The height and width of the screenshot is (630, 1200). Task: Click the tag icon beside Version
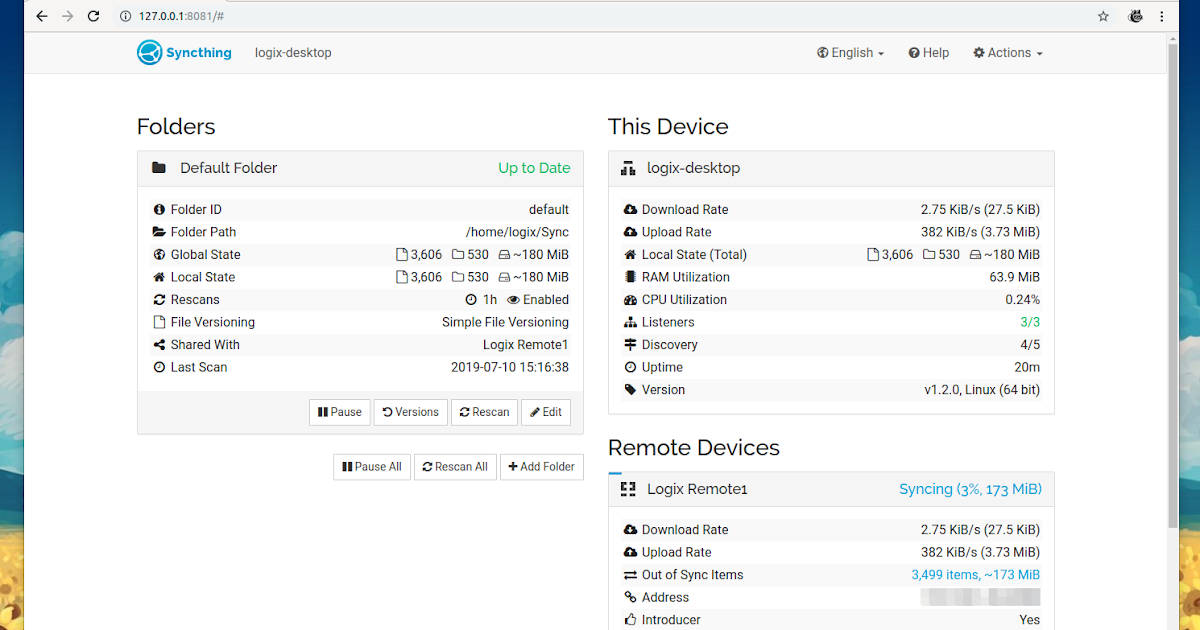coord(630,390)
